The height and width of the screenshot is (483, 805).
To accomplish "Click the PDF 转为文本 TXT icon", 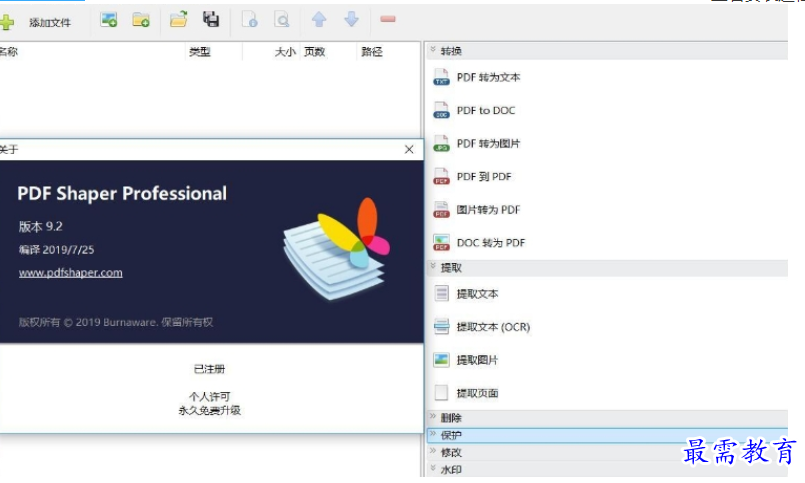I will tap(441, 78).
